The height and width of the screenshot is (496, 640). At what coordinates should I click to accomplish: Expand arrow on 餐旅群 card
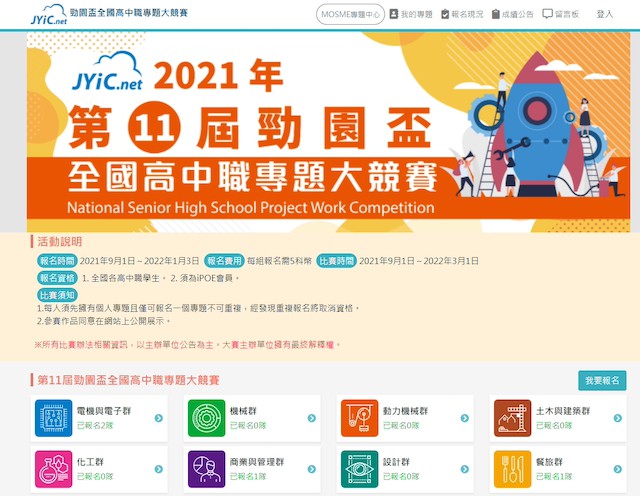coord(618,469)
